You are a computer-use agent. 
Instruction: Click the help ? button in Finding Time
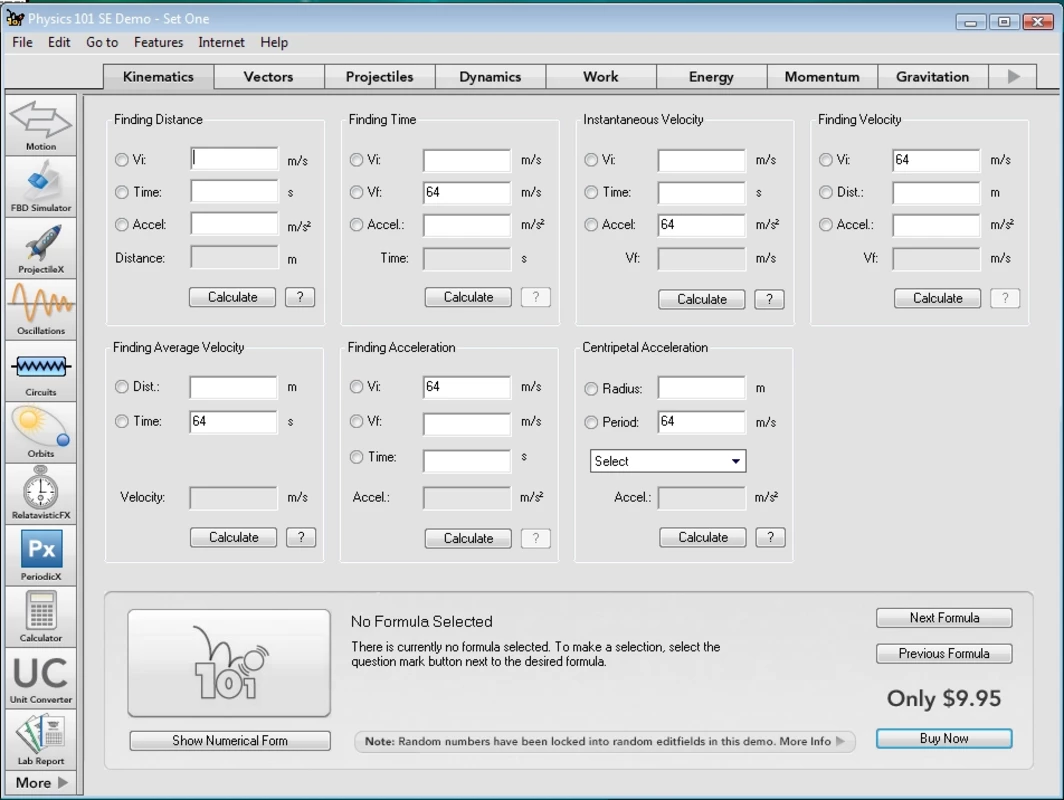[x=535, y=297]
